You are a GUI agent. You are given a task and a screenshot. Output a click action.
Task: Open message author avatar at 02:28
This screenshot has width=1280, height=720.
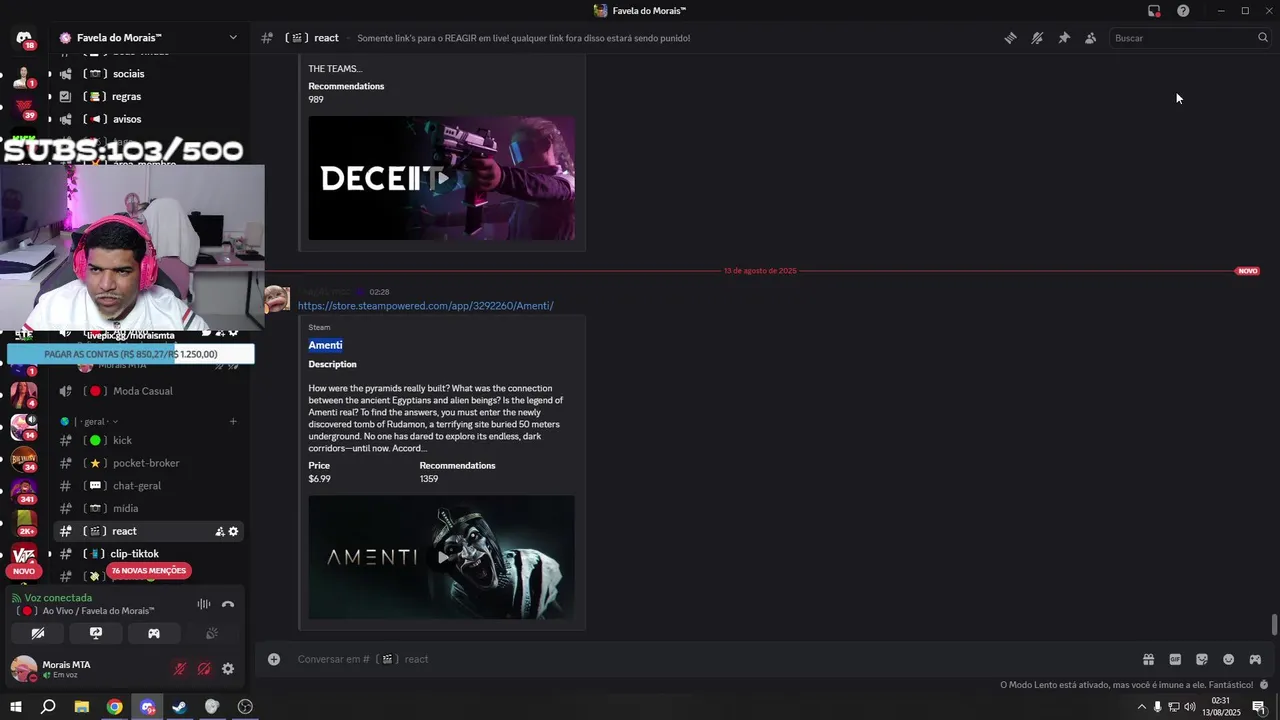tap(277, 299)
